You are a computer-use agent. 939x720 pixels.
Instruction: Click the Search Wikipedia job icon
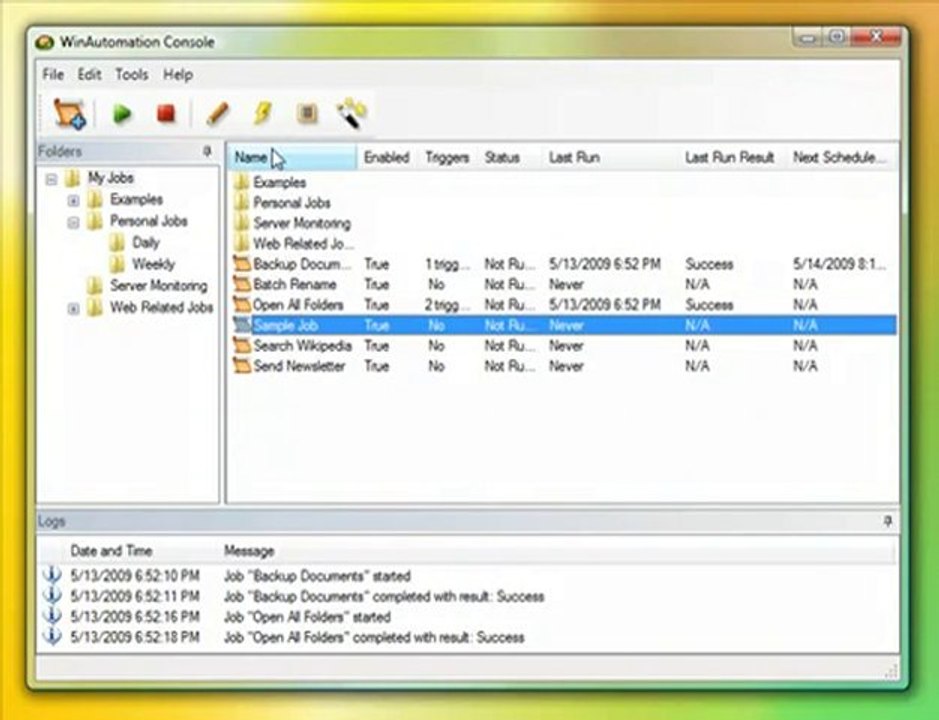242,346
